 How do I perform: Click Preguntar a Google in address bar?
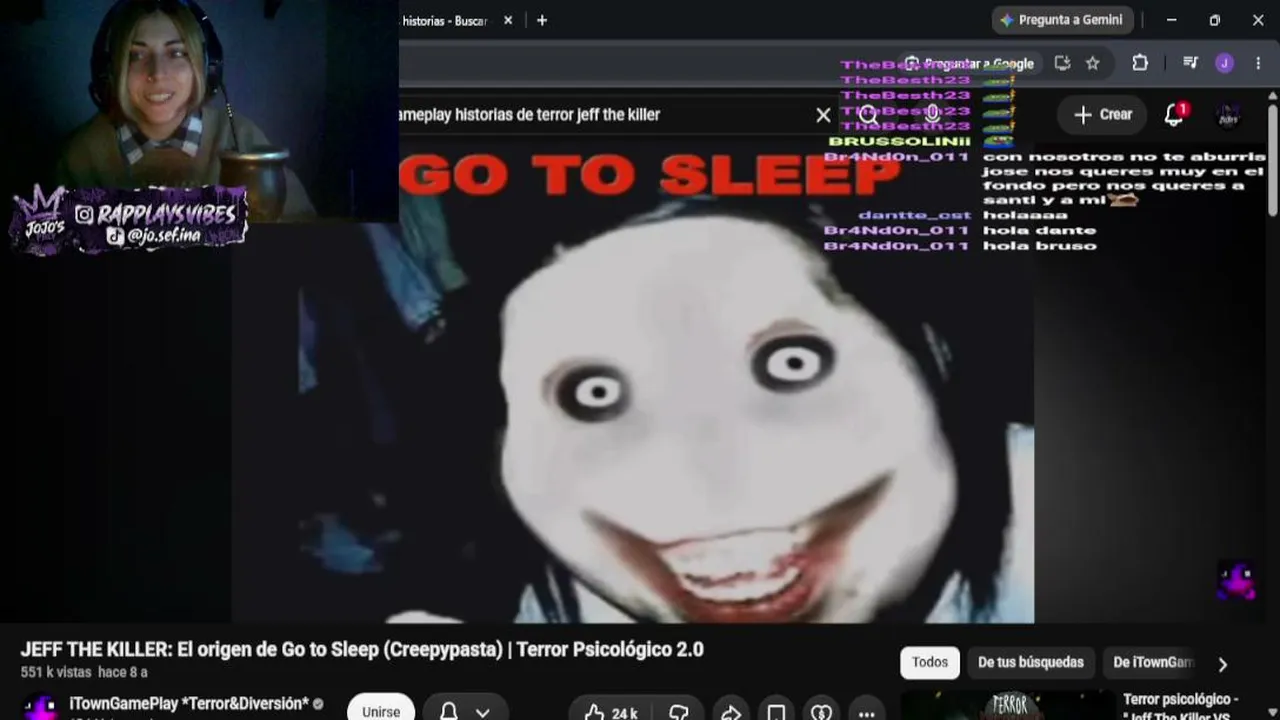tap(969, 63)
